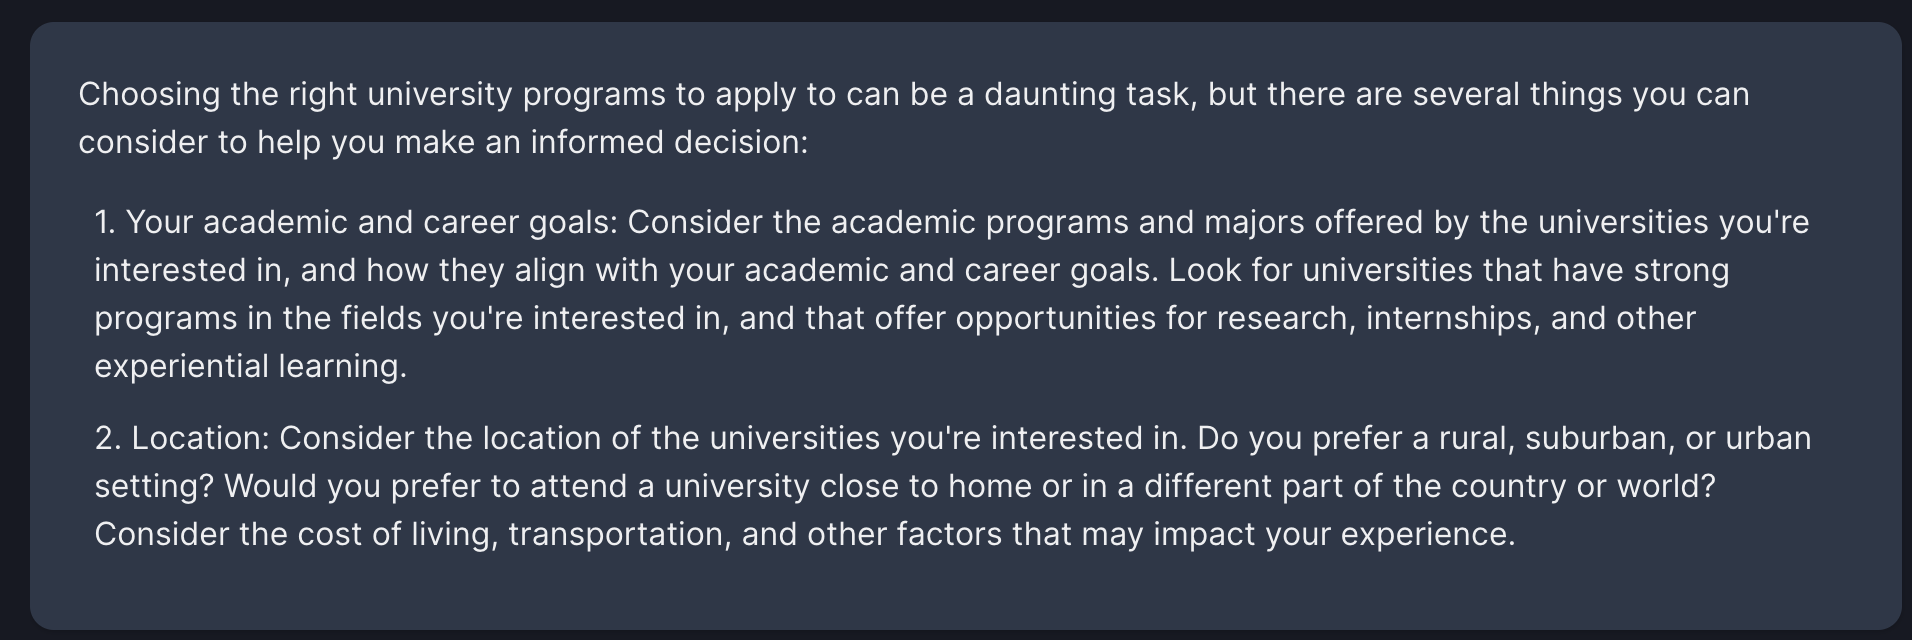This screenshot has width=1912, height=640.
Task: Click the words "experiential learning."
Action: pos(251,366)
